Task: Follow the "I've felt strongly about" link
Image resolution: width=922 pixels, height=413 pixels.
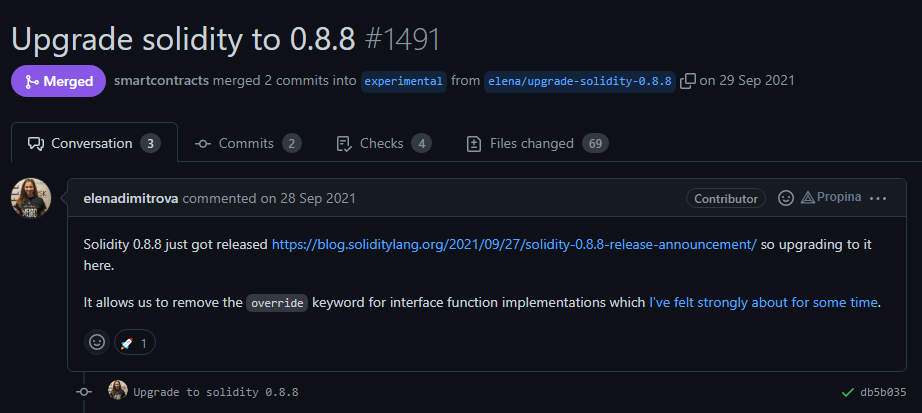Action: [x=764, y=301]
